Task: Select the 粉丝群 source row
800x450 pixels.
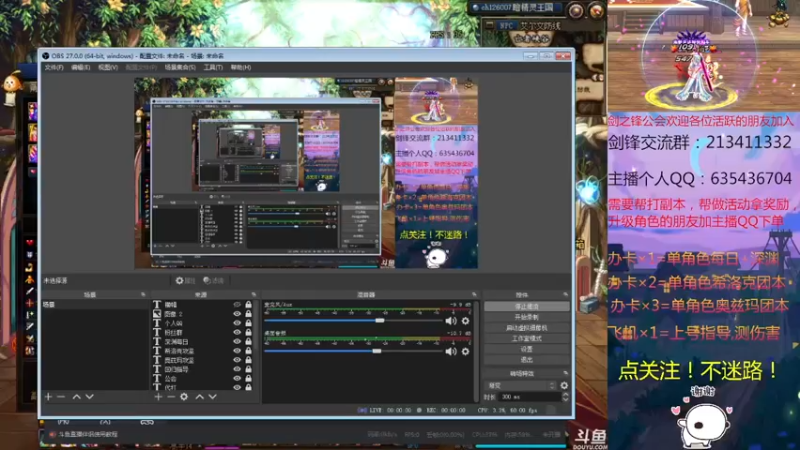Action: click(x=203, y=332)
